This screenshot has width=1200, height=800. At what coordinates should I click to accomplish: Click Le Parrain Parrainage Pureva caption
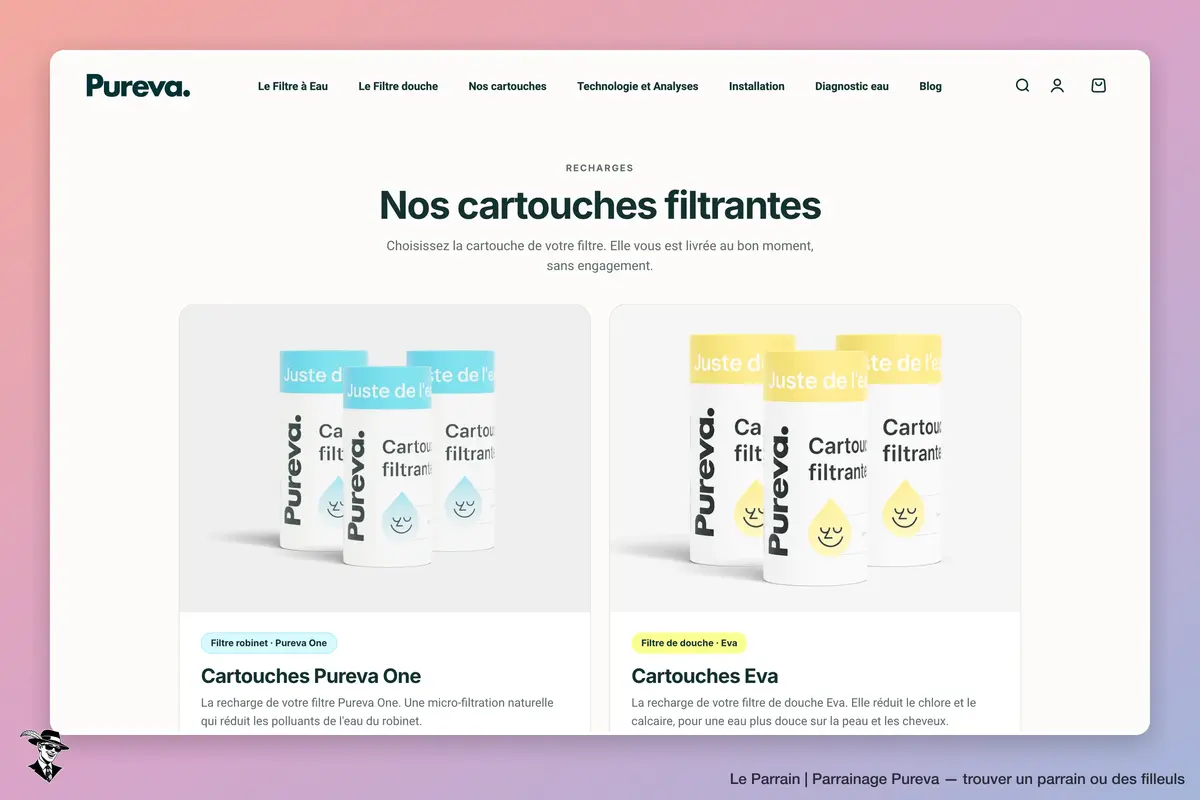pyautogui.click(x=957, y=779)
